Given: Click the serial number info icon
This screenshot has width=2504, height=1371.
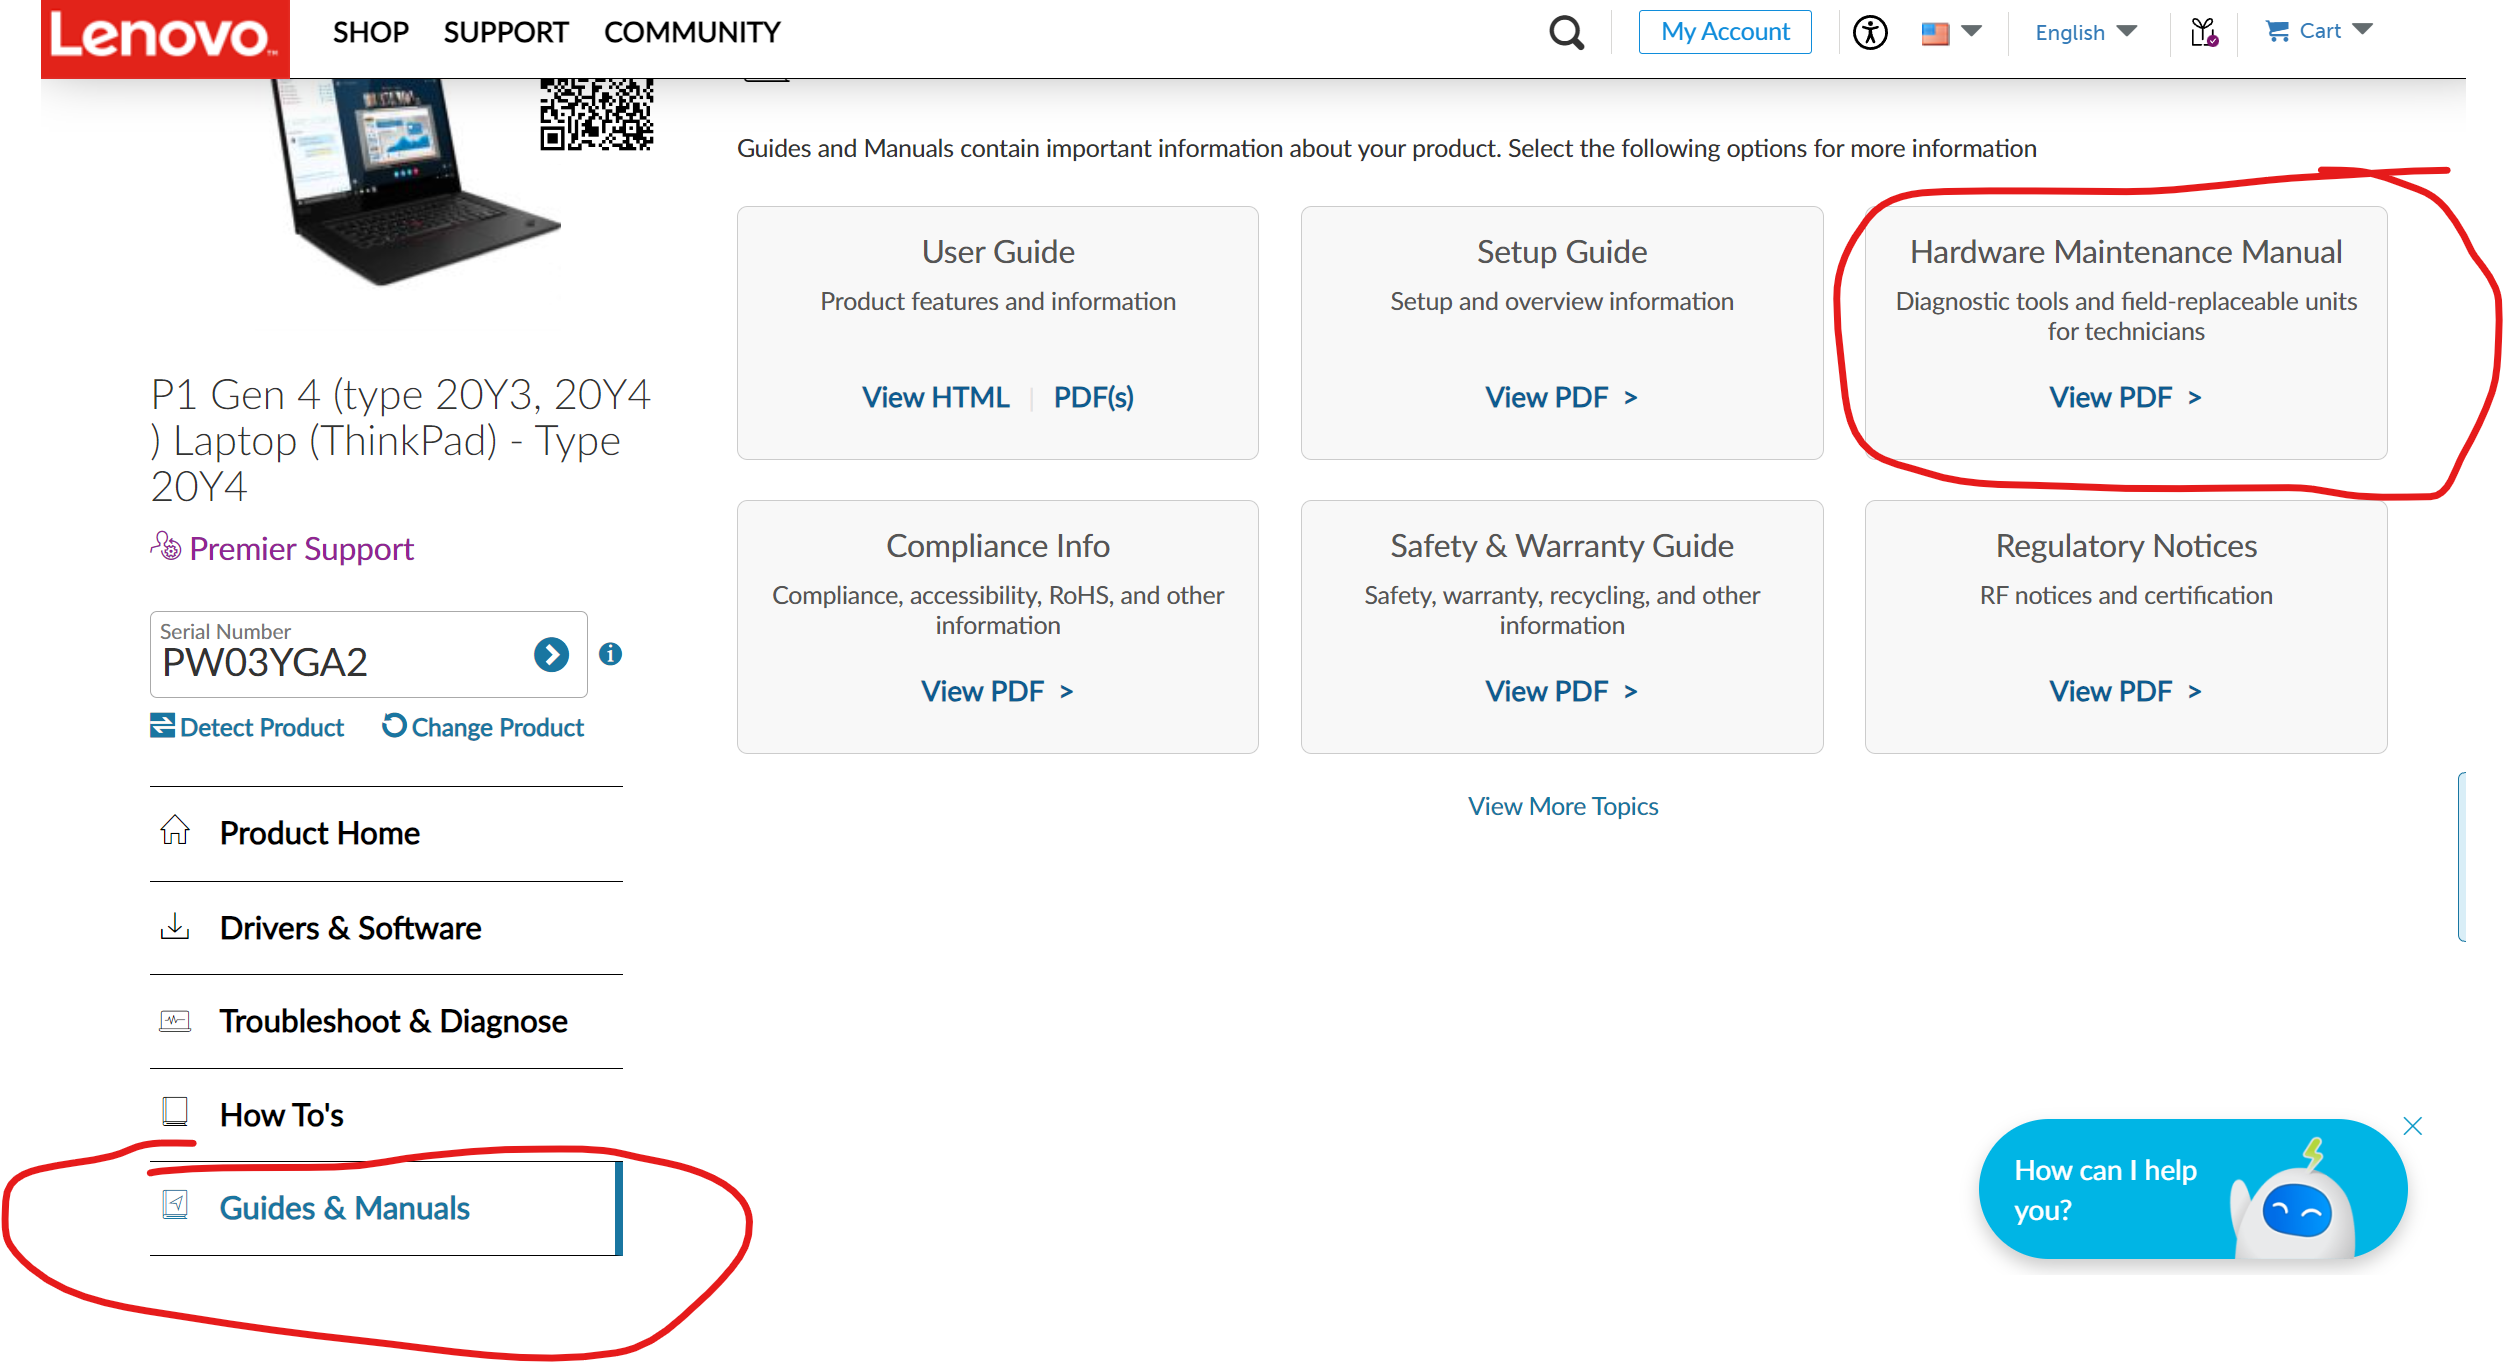Looking at the screenshot, I should (x=610, y=654).
